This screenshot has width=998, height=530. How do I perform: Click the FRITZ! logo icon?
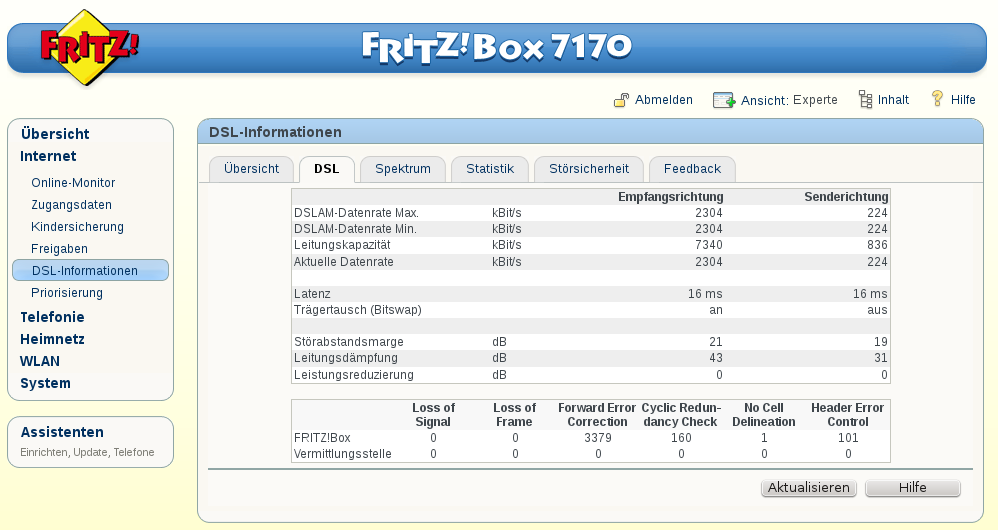(x=88, y=48)
